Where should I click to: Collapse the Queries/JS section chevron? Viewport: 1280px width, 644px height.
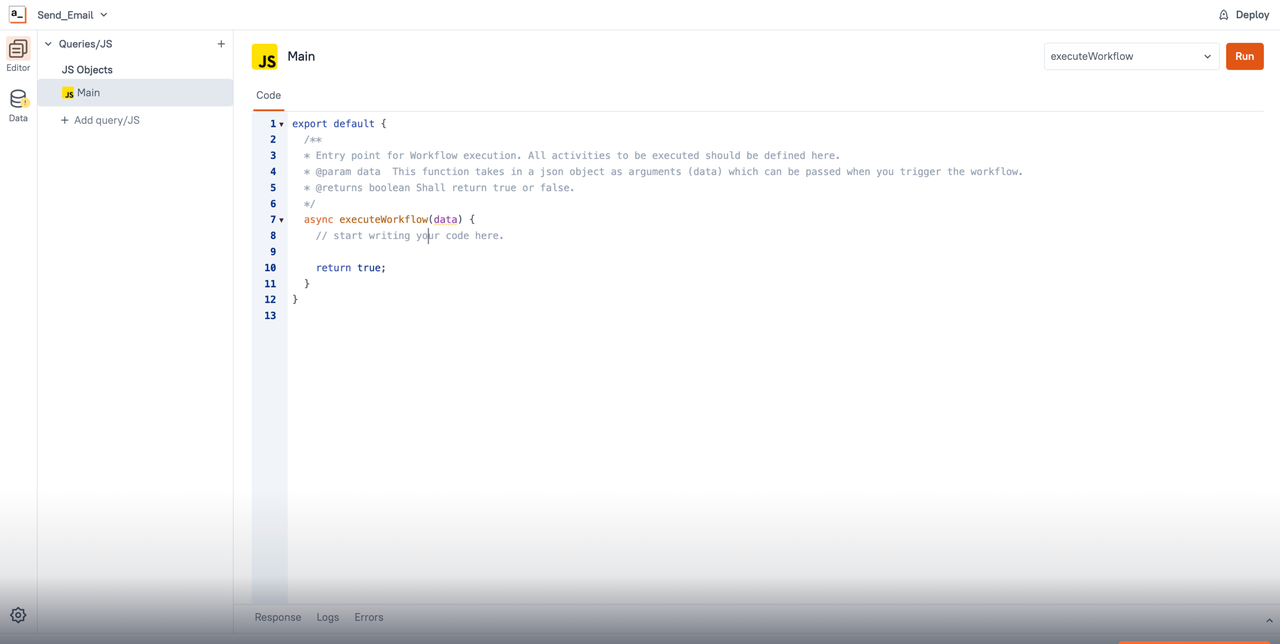coord(47,43)
